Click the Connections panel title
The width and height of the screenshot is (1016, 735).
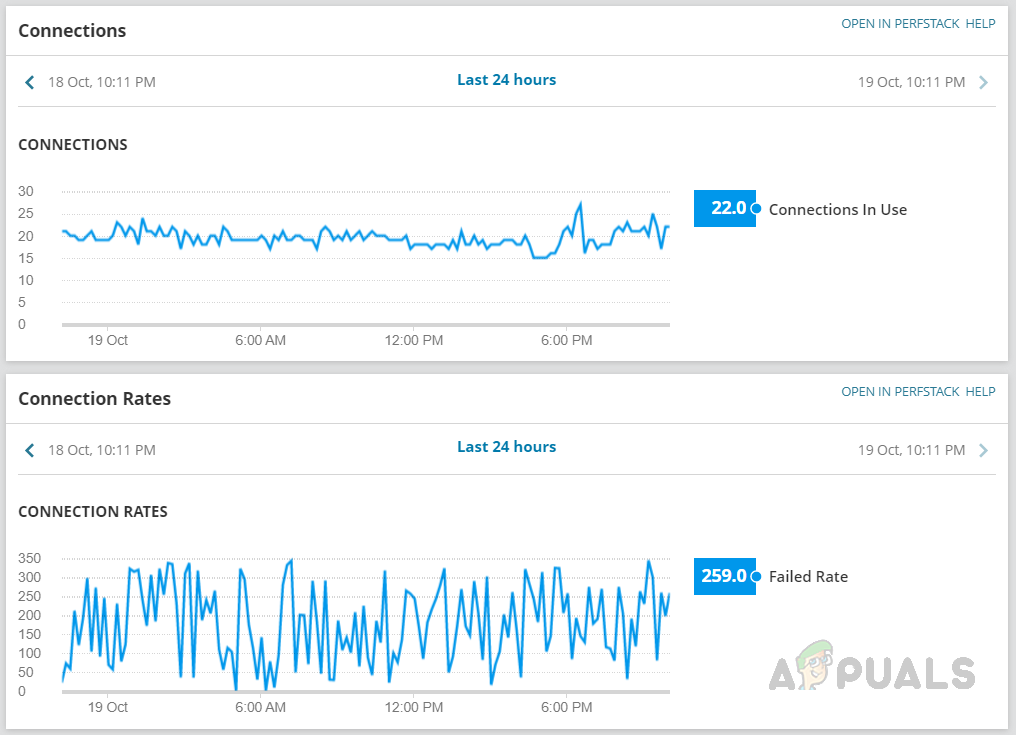[72, 30]
